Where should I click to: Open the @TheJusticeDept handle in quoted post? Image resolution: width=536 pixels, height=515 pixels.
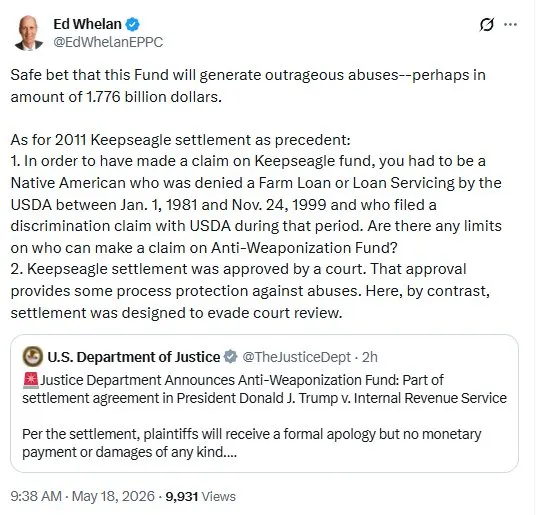pyautogui.click(x=296, y=357)
